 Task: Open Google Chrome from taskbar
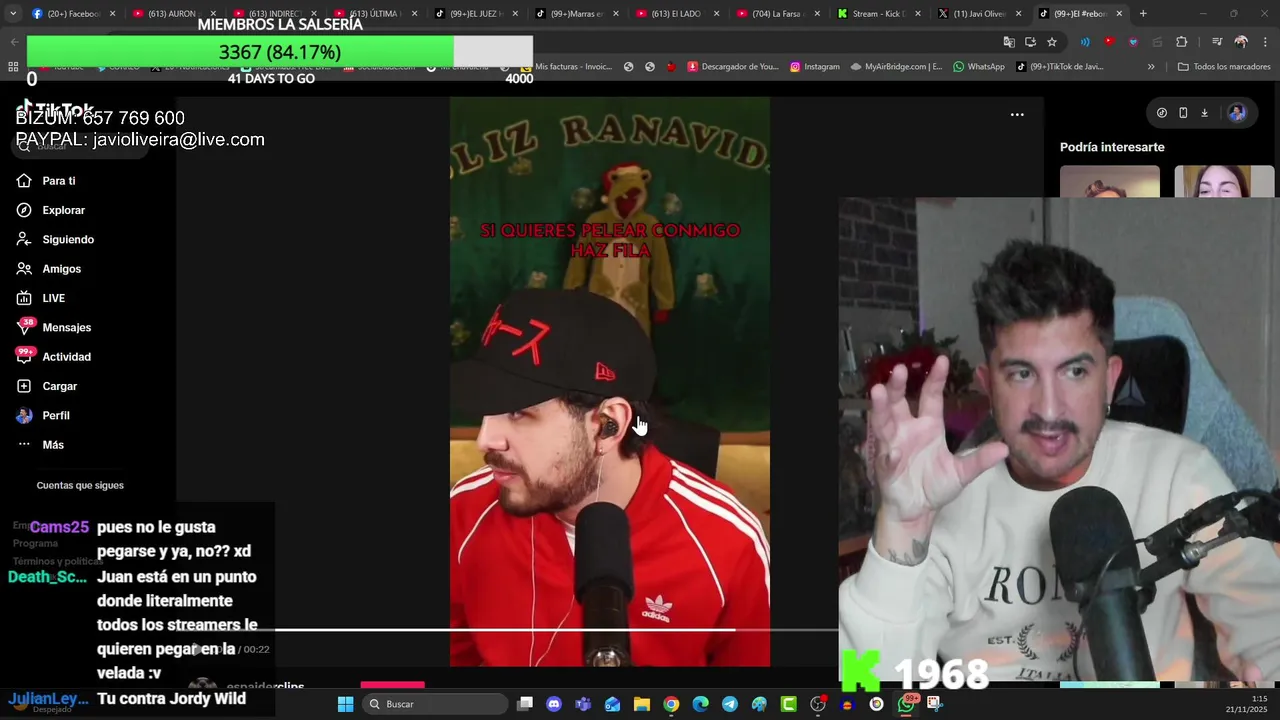coord(671,704)
